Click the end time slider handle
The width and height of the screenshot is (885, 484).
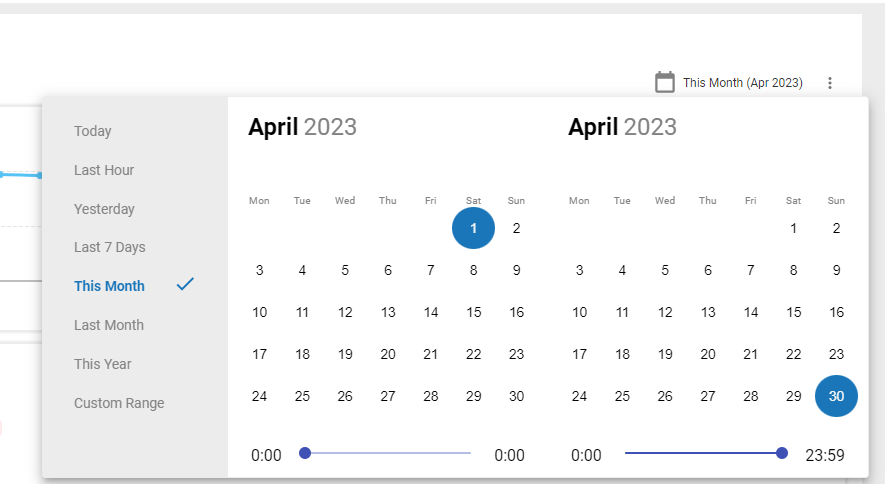[x=782, y=453]
